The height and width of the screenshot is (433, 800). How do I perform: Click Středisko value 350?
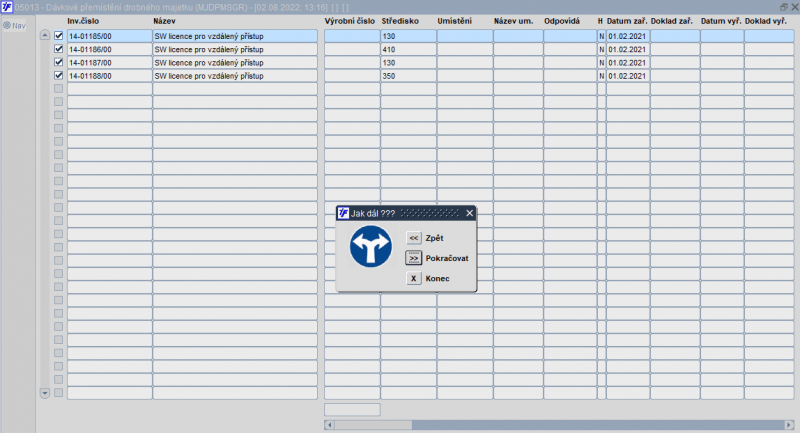408,76
